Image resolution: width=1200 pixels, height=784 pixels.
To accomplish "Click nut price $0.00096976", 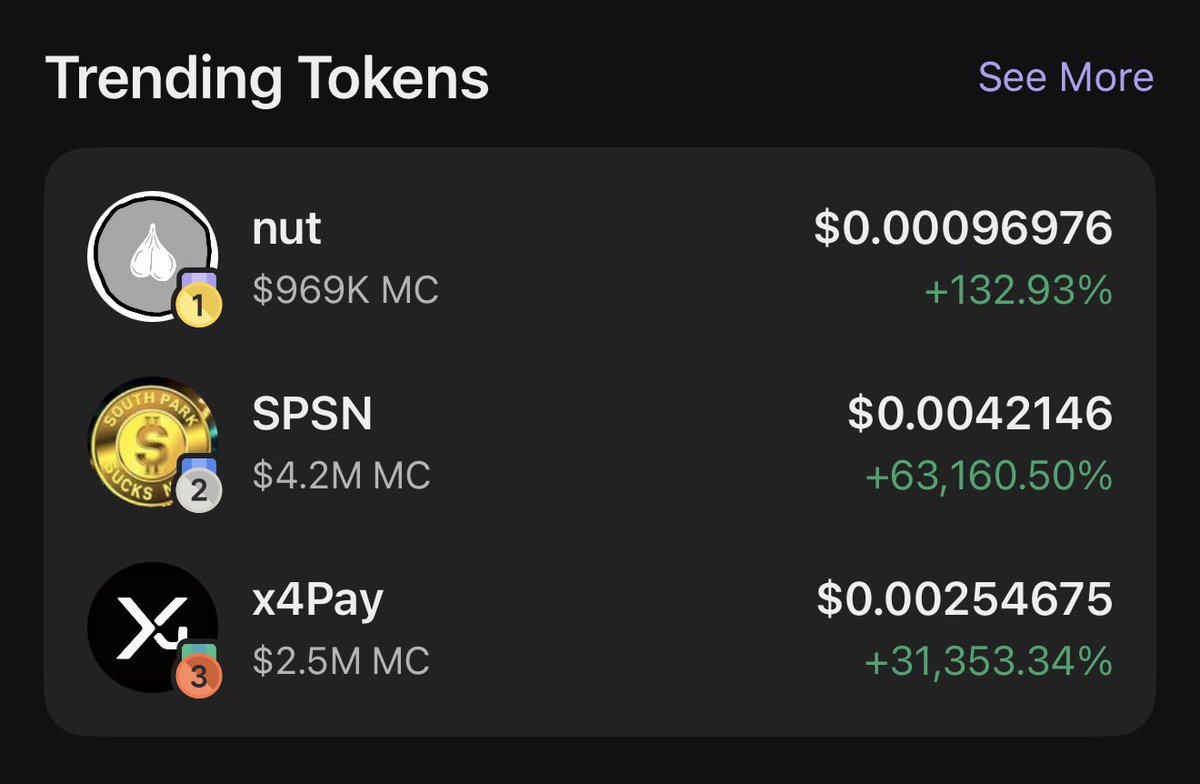I will 963,229.
